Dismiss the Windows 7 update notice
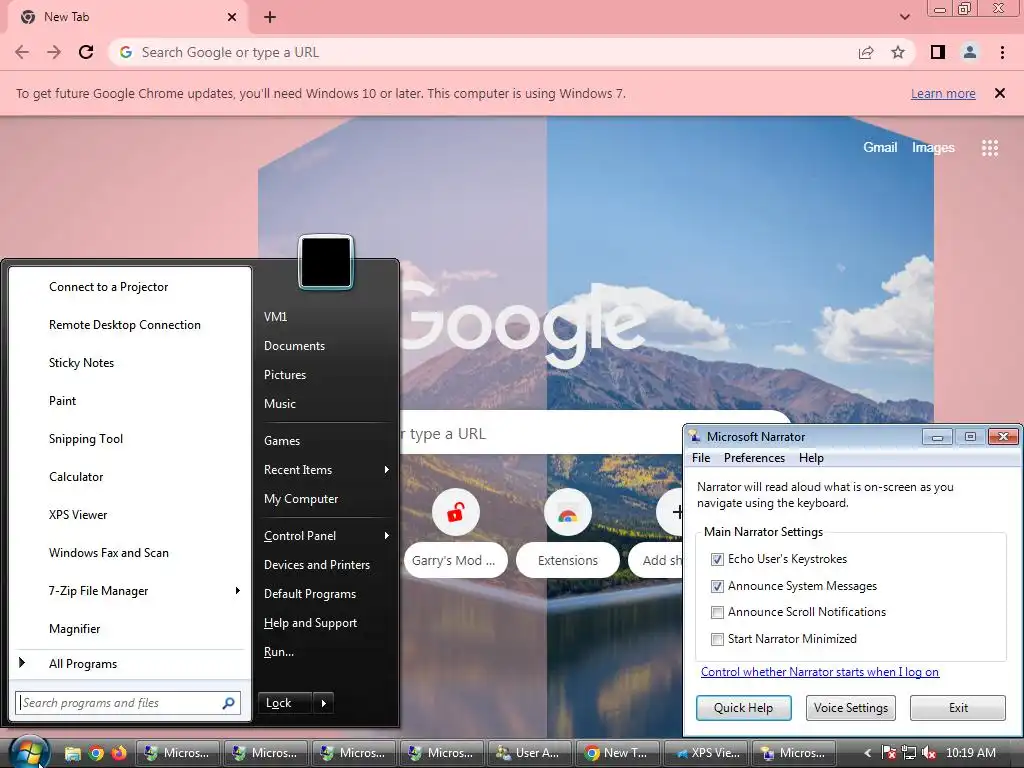This screenshot has width=1024, height=768. [1000, 93]
